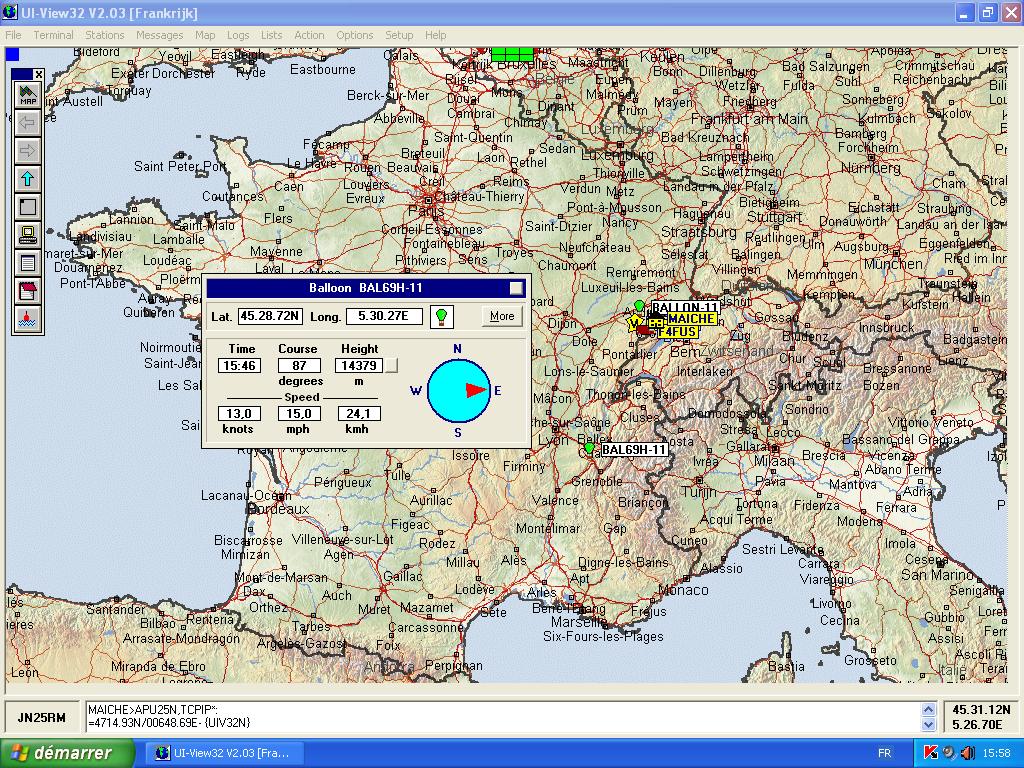1024x768 pixels.
Task: Open the Stations menu
Action: [104, 35]
